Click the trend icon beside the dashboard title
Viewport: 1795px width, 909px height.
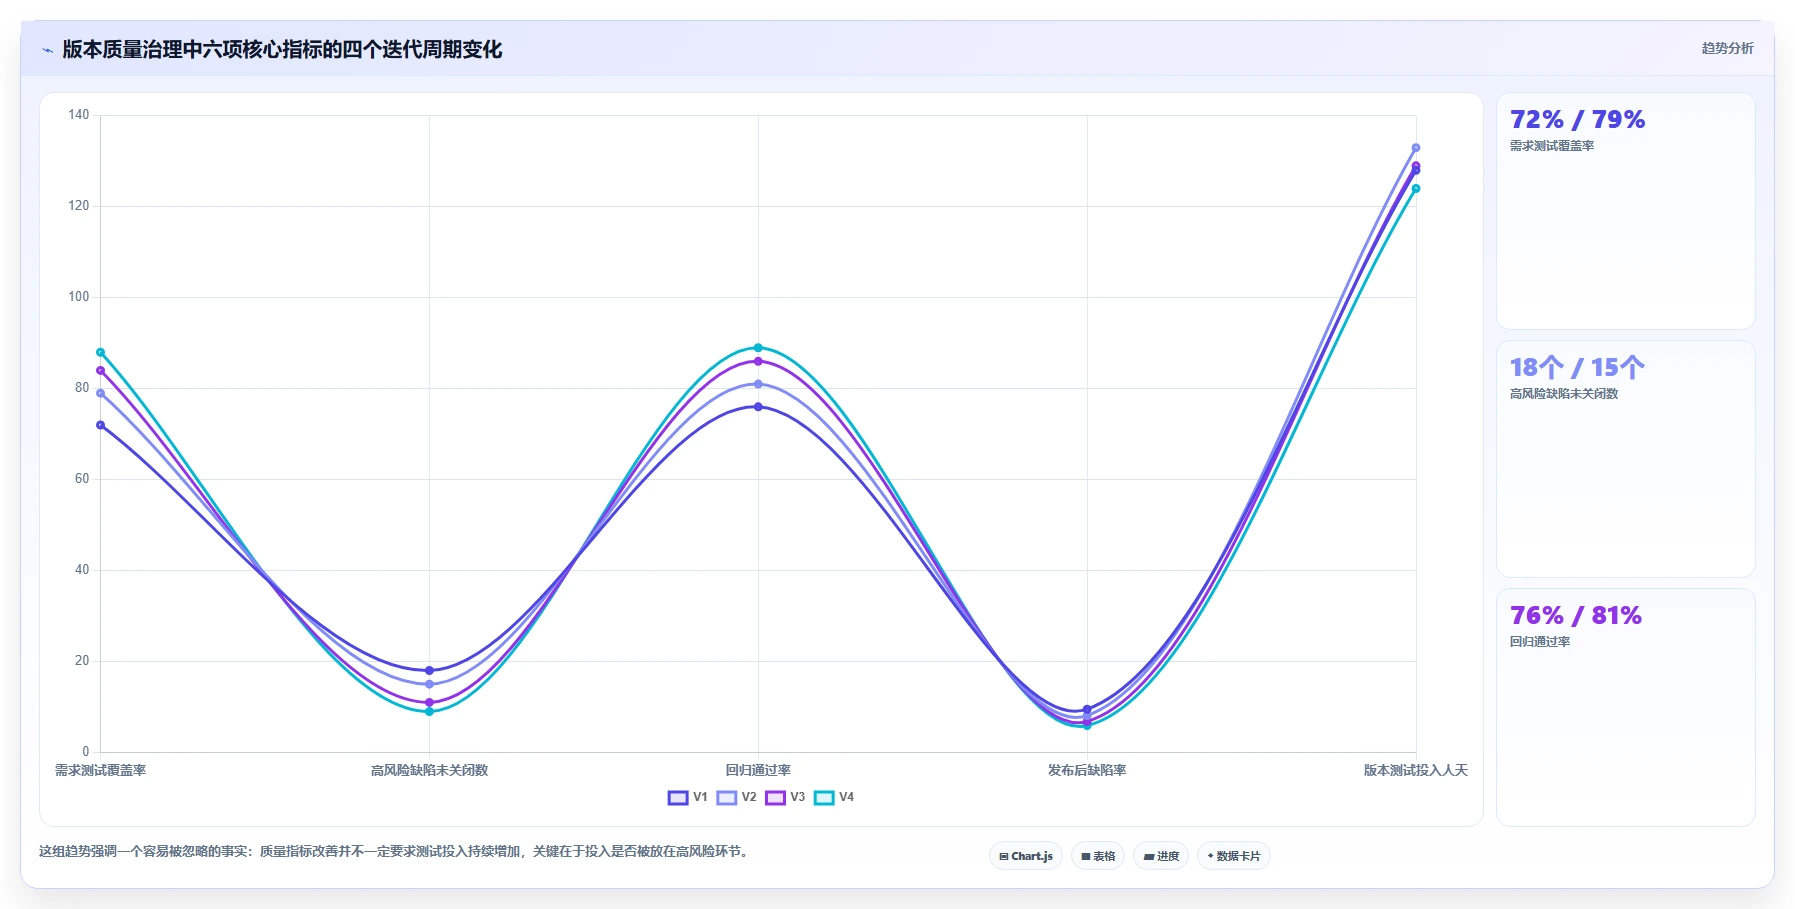pos(47,50)
